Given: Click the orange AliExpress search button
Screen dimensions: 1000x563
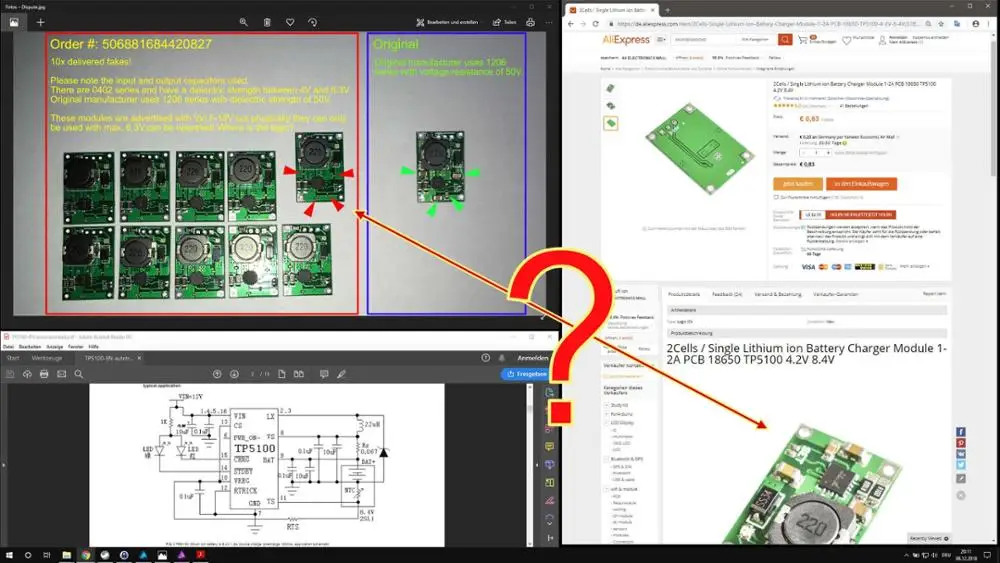Looking at the screenshot, I should (x=785, y=40).
